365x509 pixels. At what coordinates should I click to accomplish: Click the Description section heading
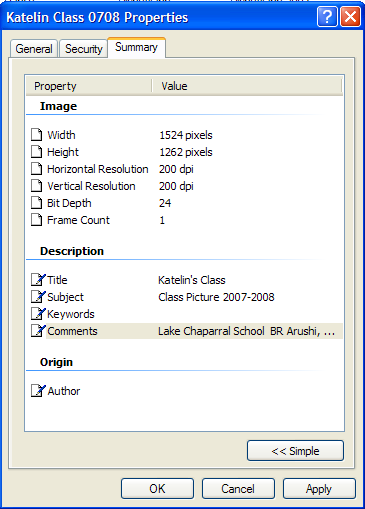pos(72,251)
